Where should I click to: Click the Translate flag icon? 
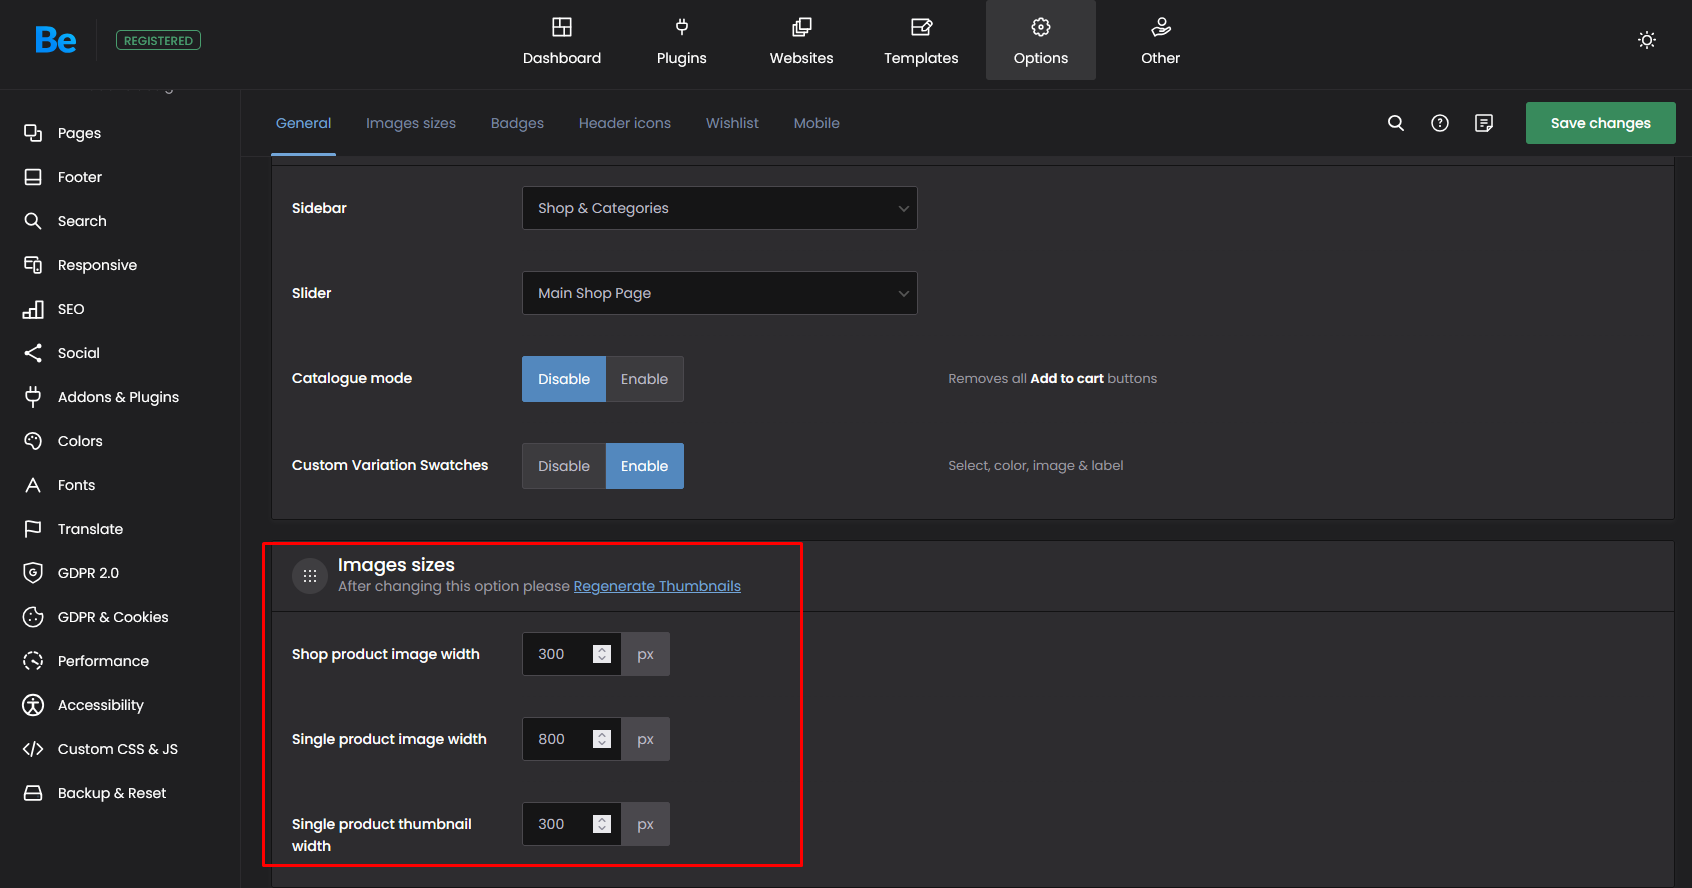33,529
